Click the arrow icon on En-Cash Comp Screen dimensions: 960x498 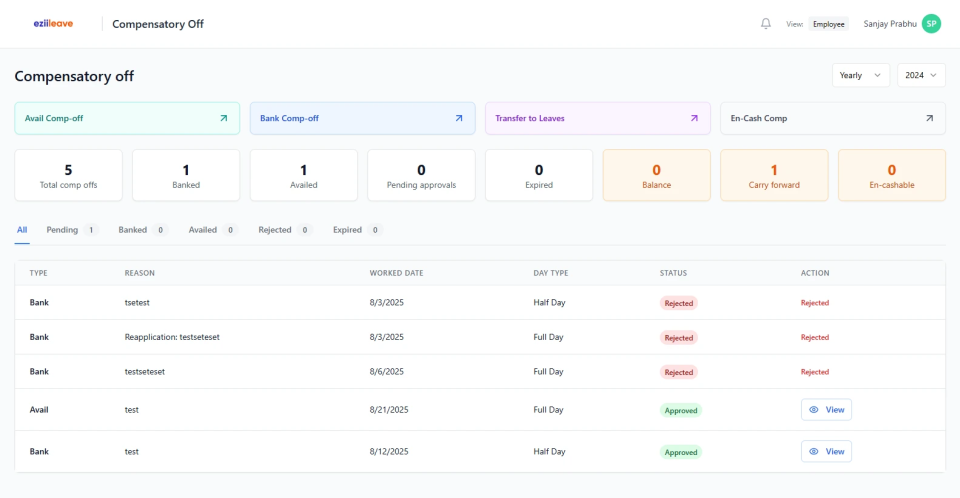click(x=929, y=118)
